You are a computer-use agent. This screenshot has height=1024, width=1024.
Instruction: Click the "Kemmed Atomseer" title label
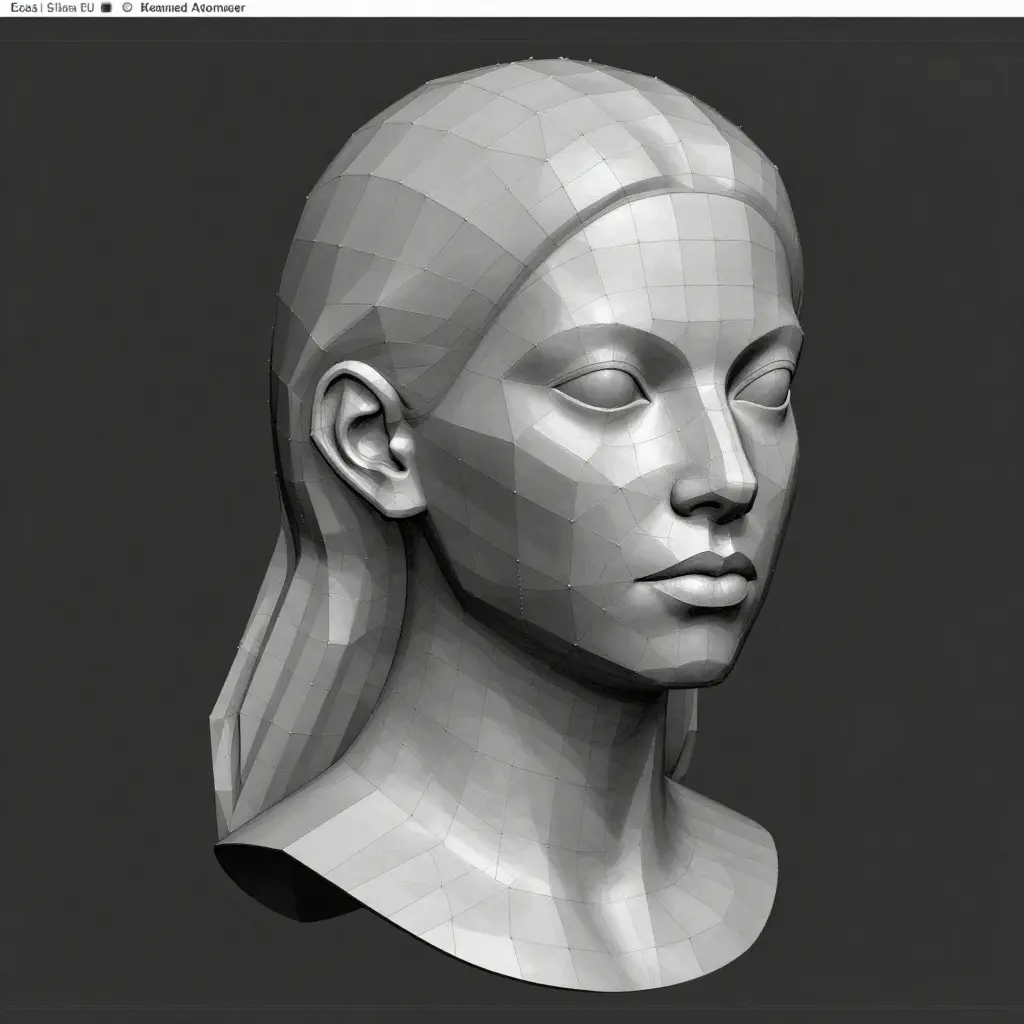tap(194, 7)
